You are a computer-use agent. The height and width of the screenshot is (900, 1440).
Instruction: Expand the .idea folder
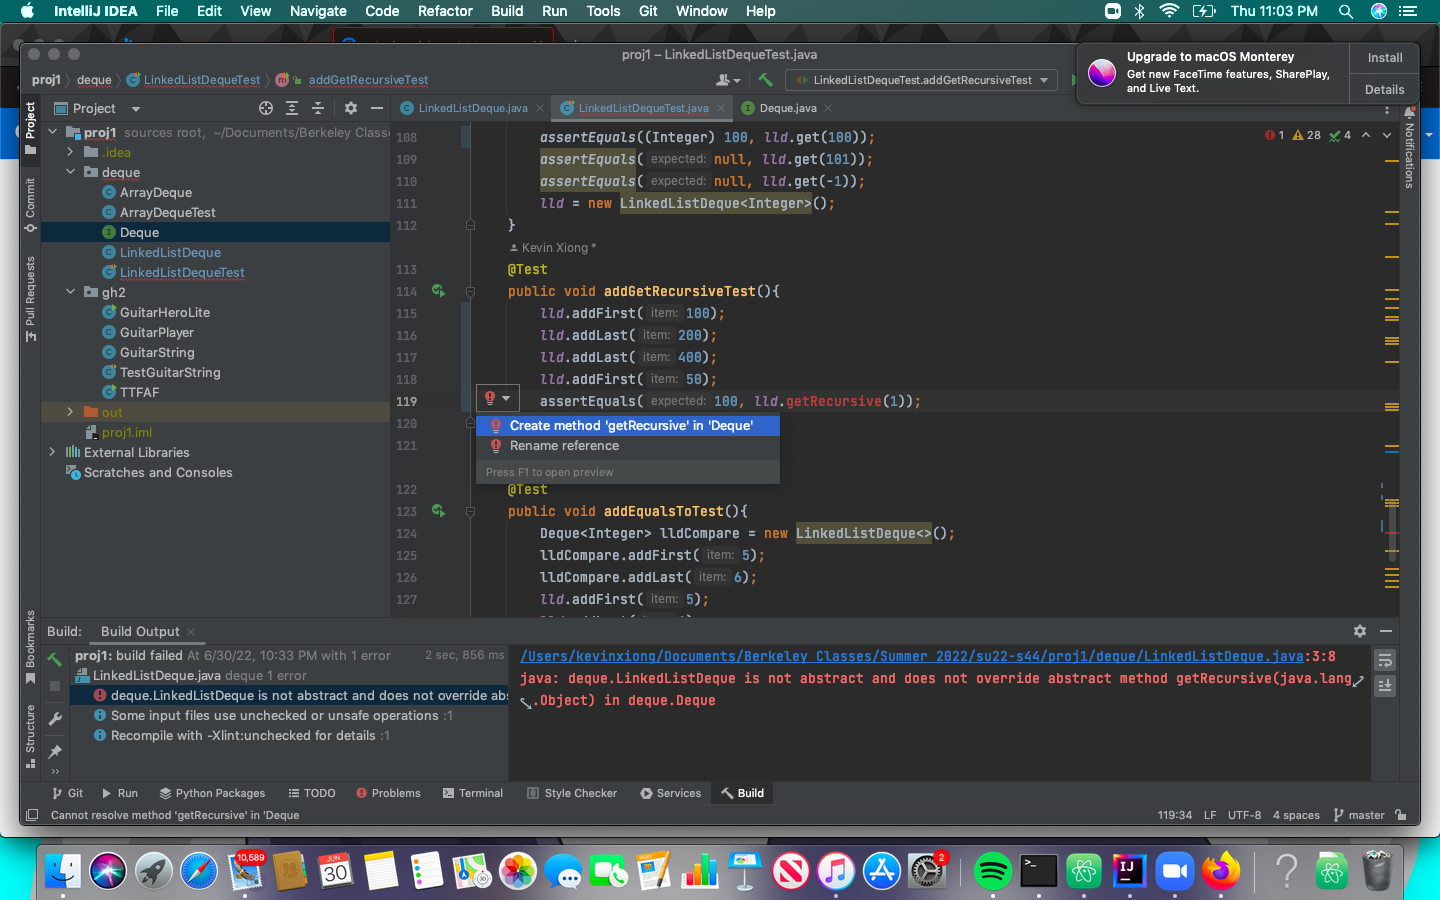[70, 152]
